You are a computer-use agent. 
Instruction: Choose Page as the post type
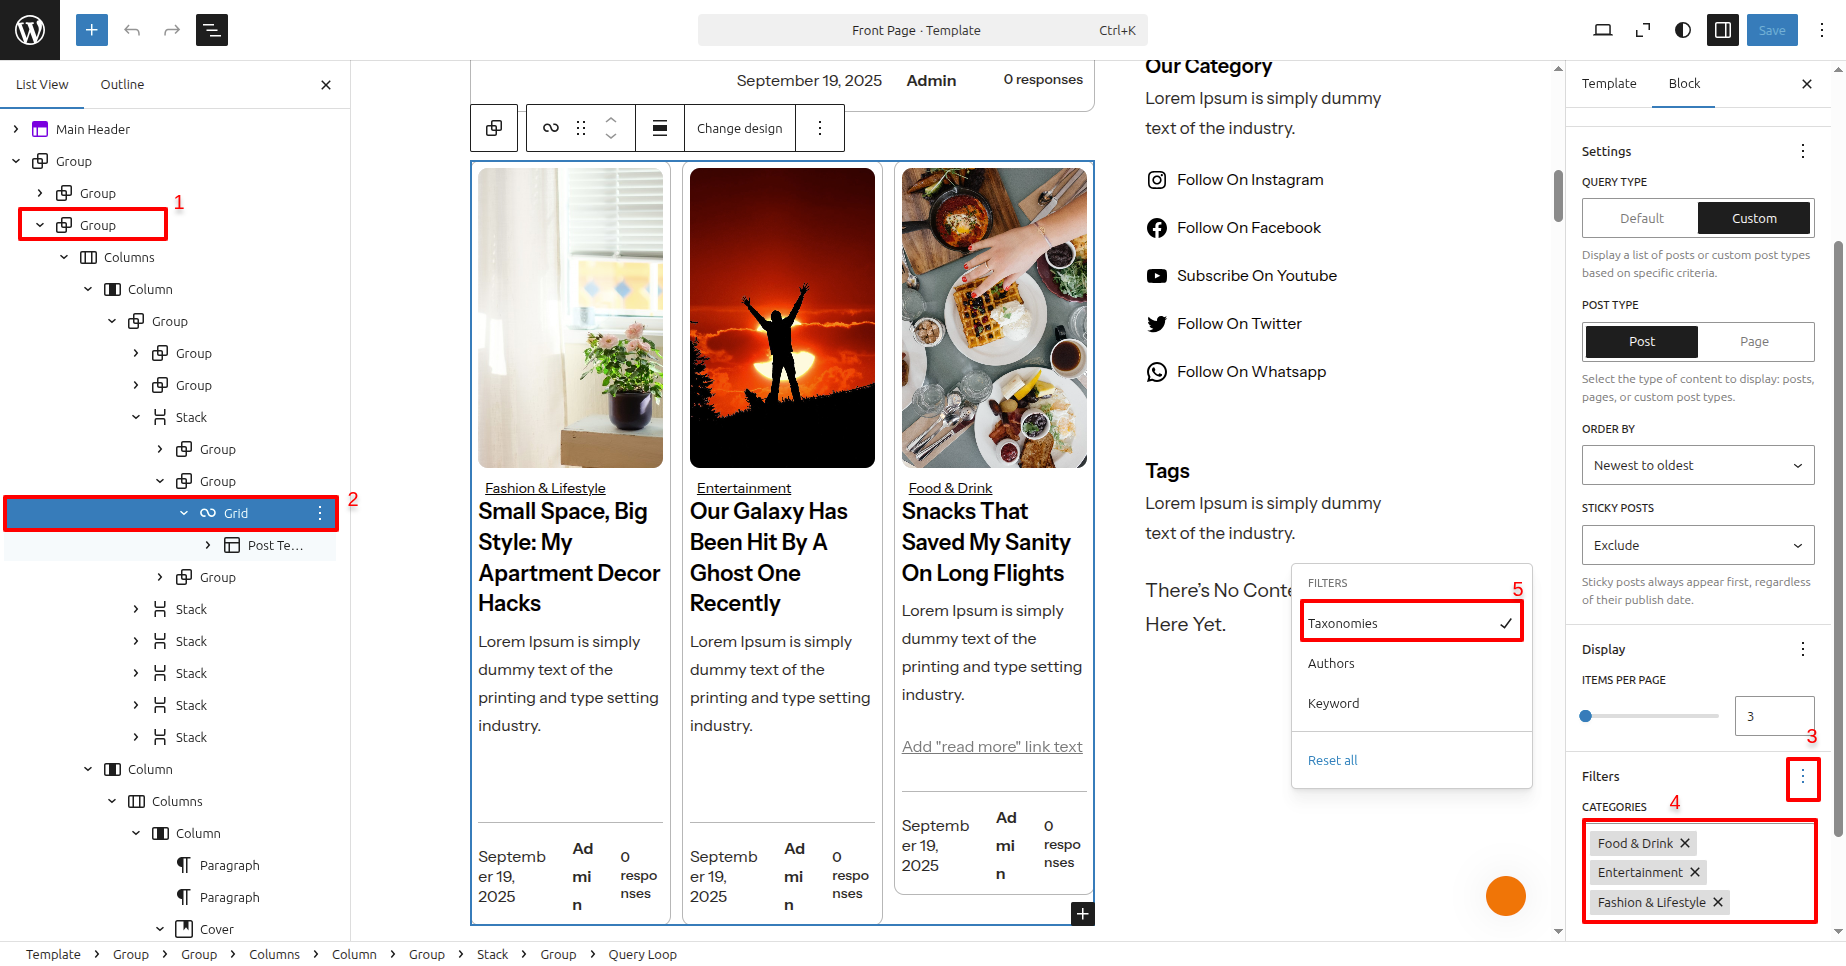click(1754, 342)
